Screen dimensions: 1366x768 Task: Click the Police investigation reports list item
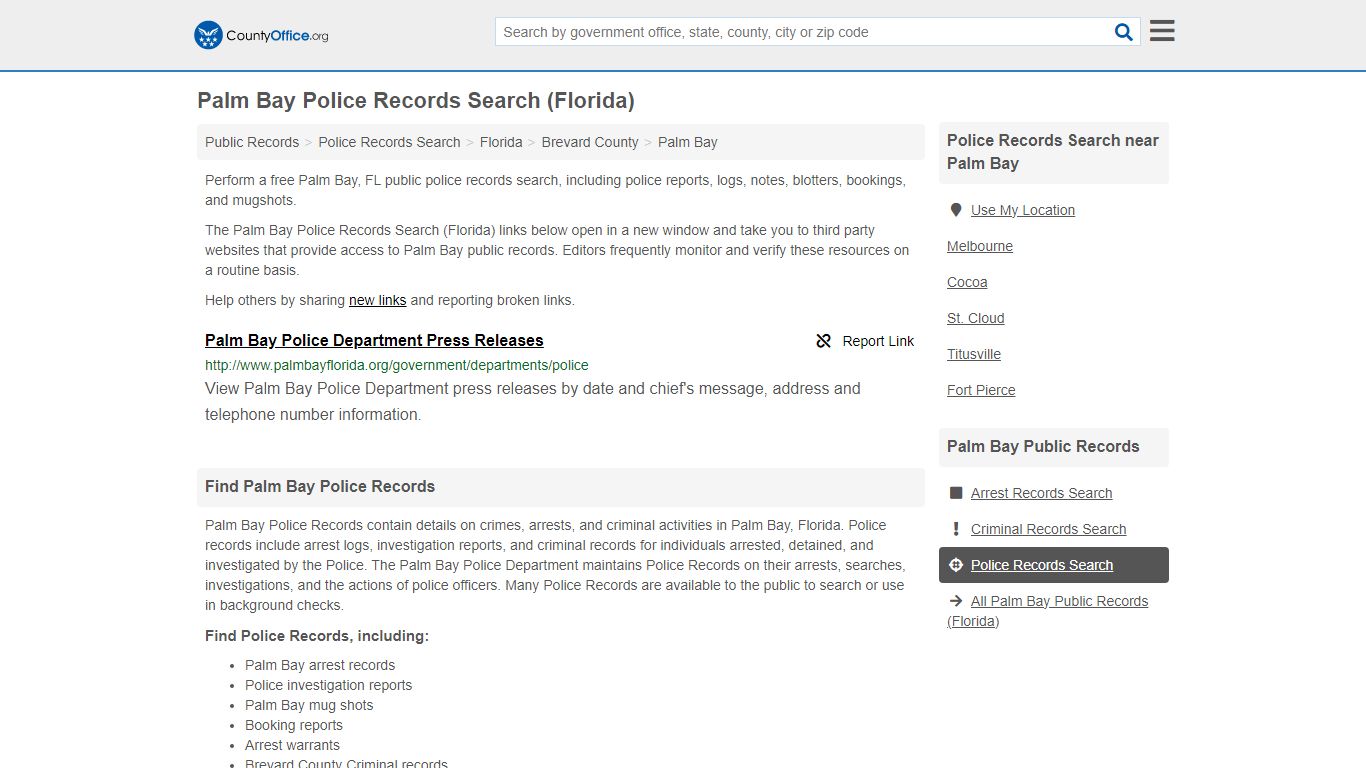[x=328, y=685]
